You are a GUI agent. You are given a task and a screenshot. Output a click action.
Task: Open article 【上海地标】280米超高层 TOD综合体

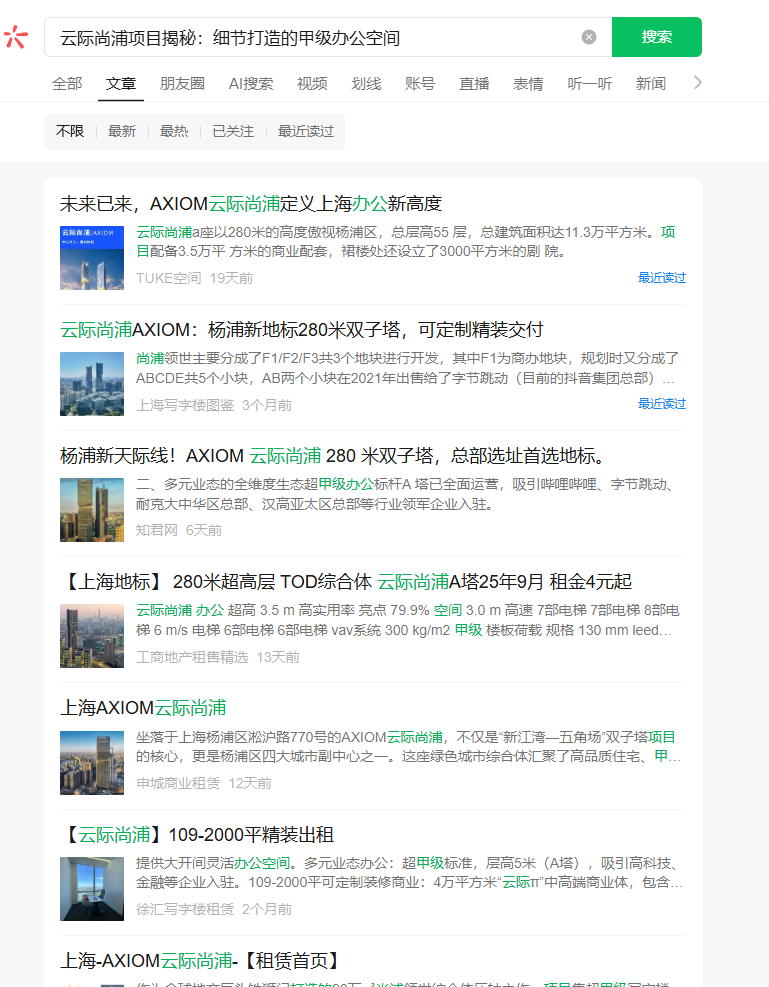(x=346, y=582)
